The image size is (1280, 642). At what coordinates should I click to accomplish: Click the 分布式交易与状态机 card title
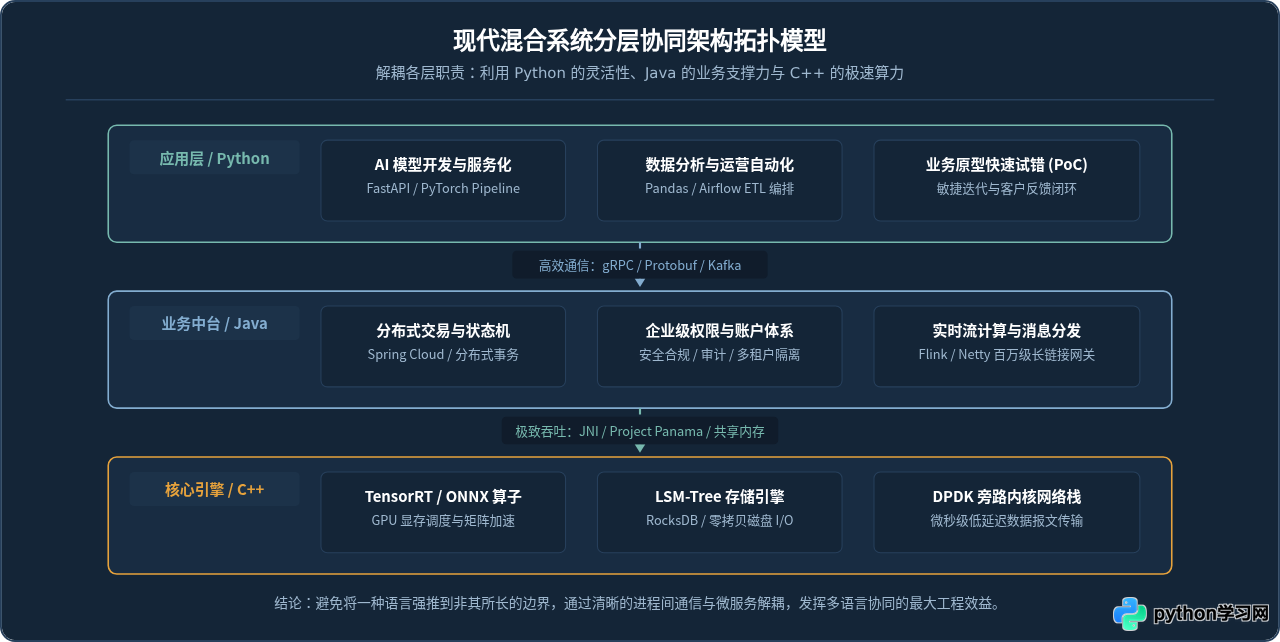point(443,331)
